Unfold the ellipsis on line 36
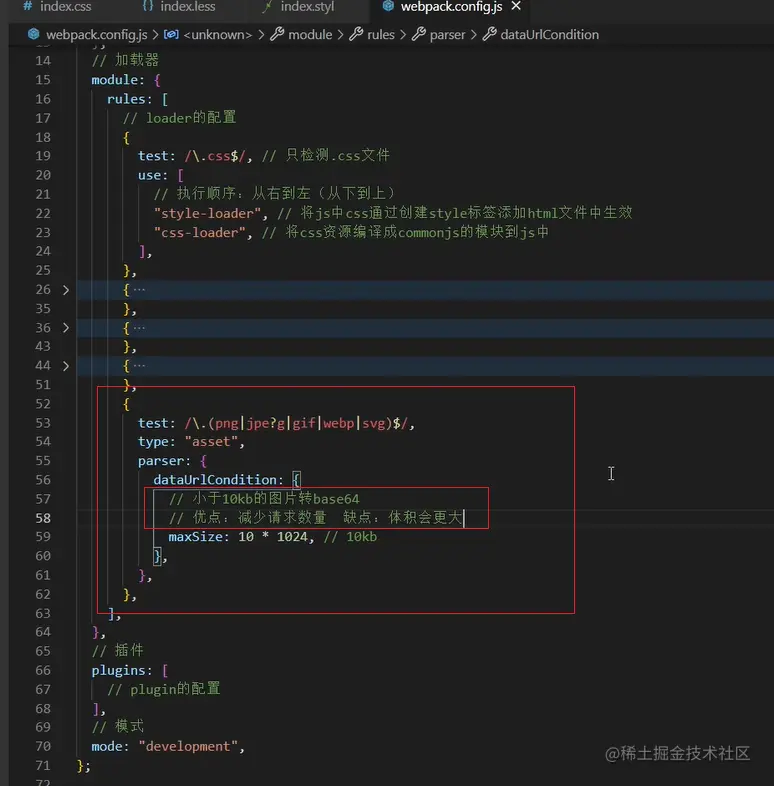Viewport: 774px width, 786px height. [139, 327]
